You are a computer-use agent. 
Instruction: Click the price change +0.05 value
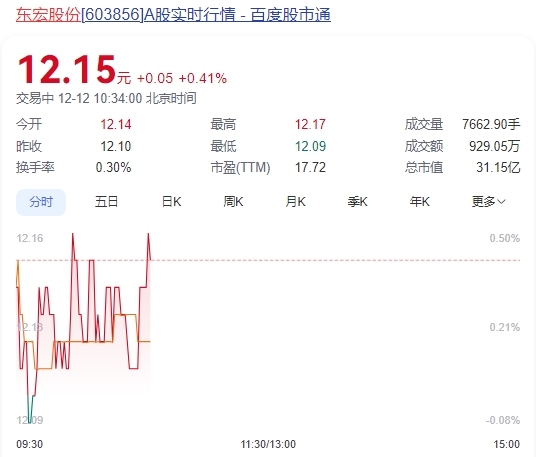click(x=155, y=78)
